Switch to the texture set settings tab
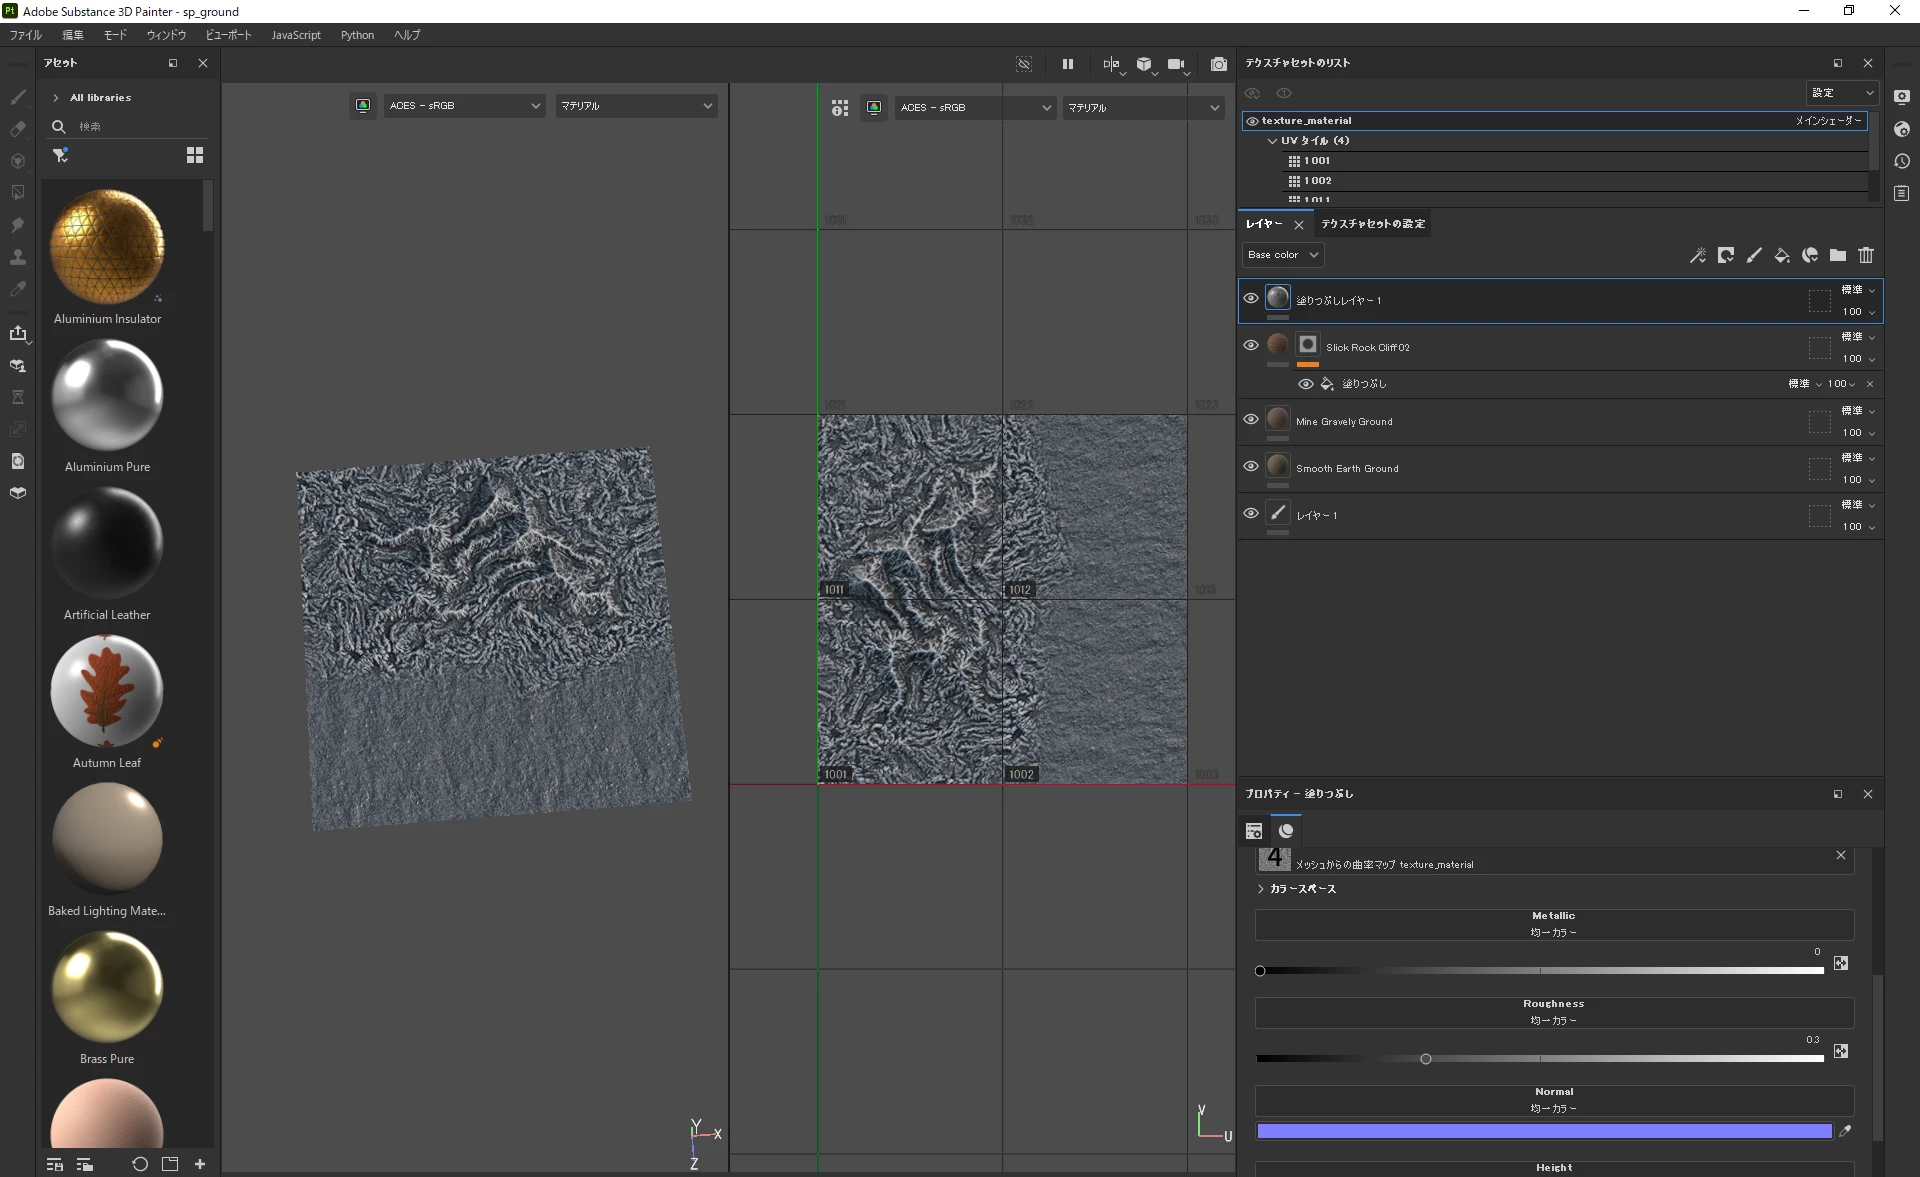The image size is (1920, 1177). coord(1372,224)
